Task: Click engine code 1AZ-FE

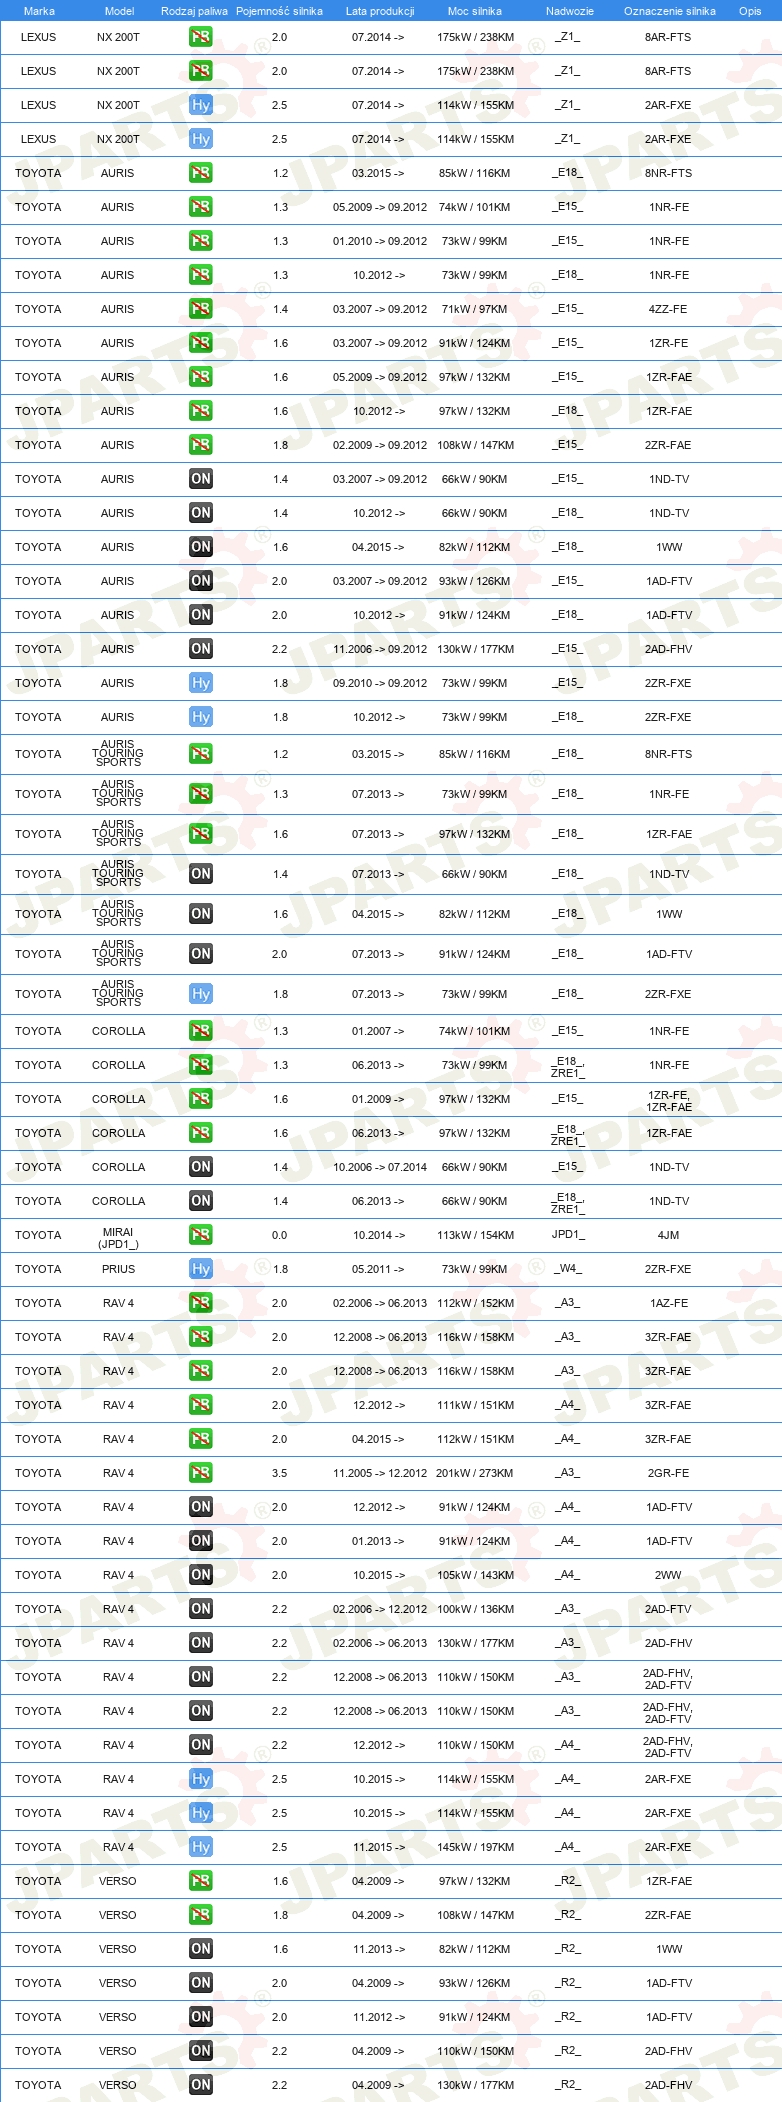Action: click(668, 1303)
